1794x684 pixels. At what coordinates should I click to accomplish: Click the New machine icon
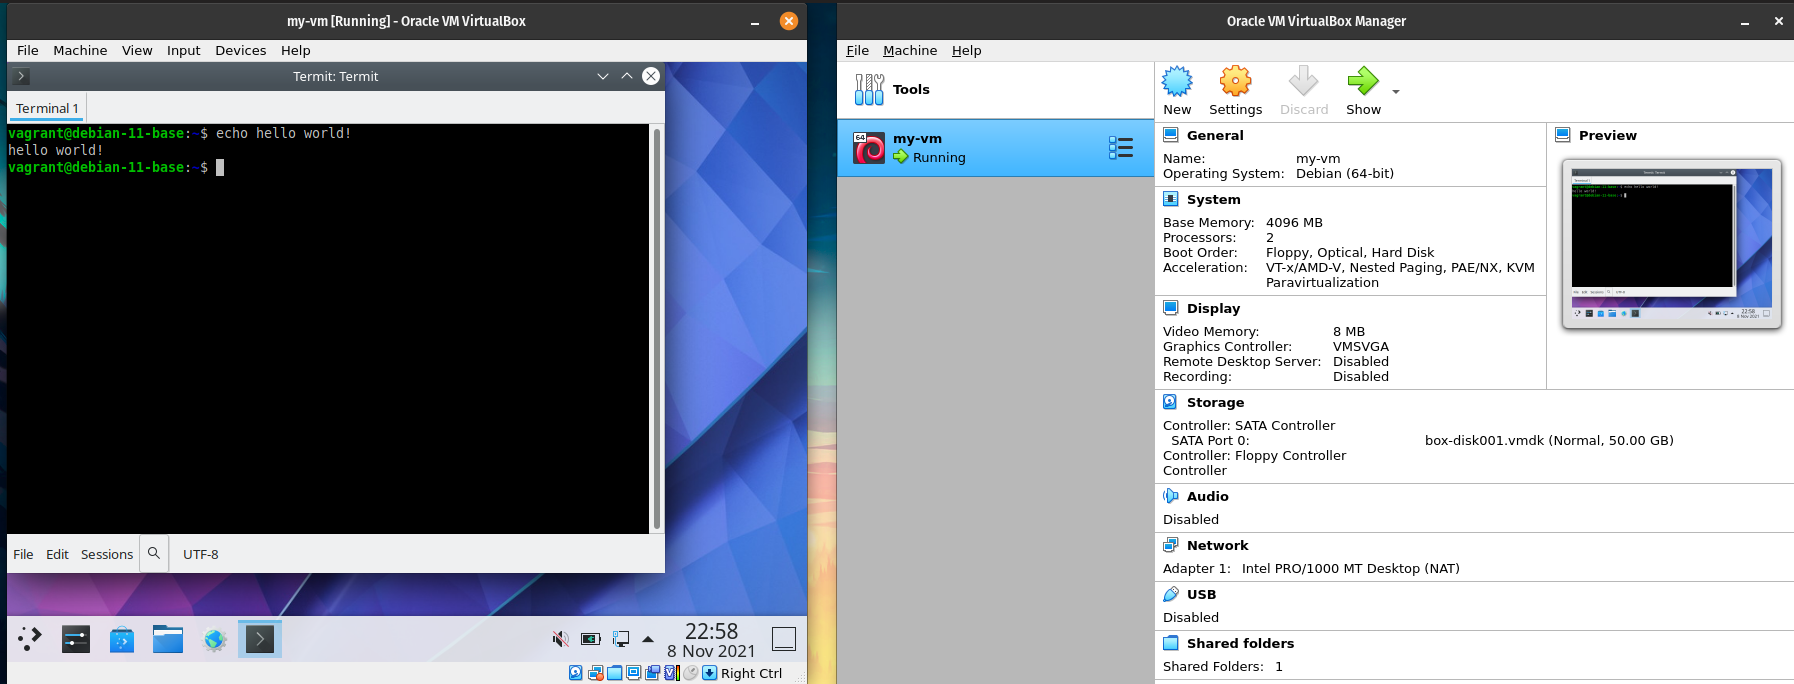[1177, 81]
